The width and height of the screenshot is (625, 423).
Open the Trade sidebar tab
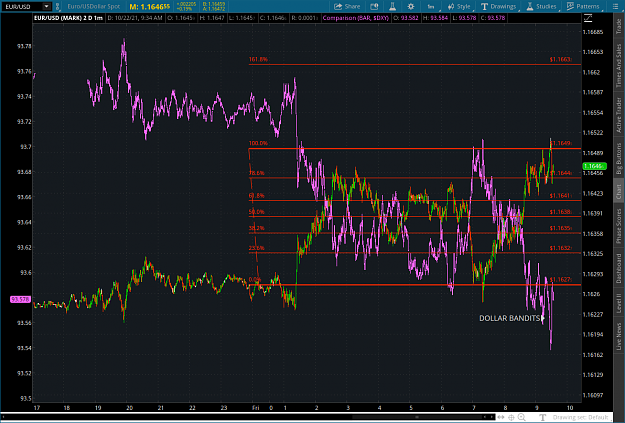tap(619, 26)
